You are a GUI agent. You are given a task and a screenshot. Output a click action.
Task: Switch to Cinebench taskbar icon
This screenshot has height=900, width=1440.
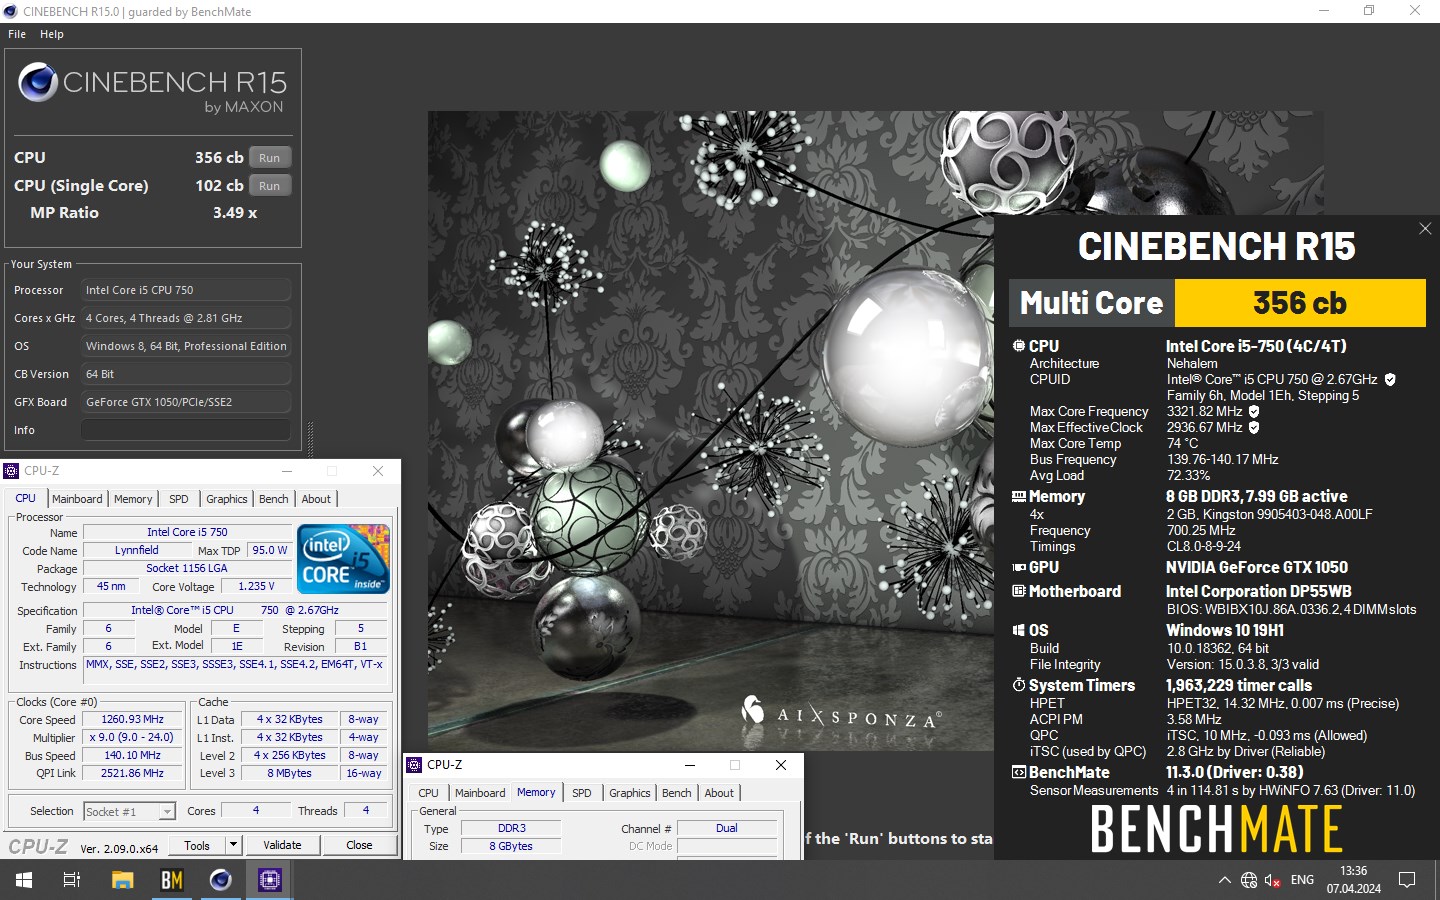coord(221,880)
